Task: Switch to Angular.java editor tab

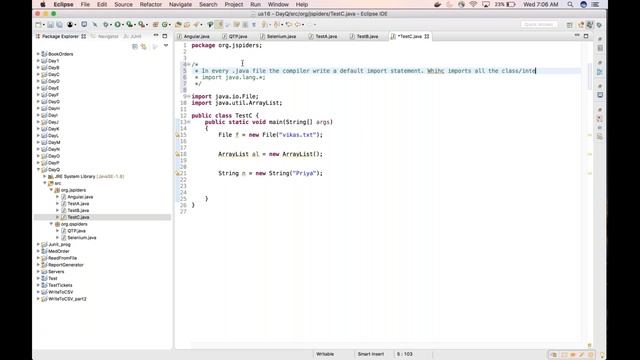Action: coord(196,36)
